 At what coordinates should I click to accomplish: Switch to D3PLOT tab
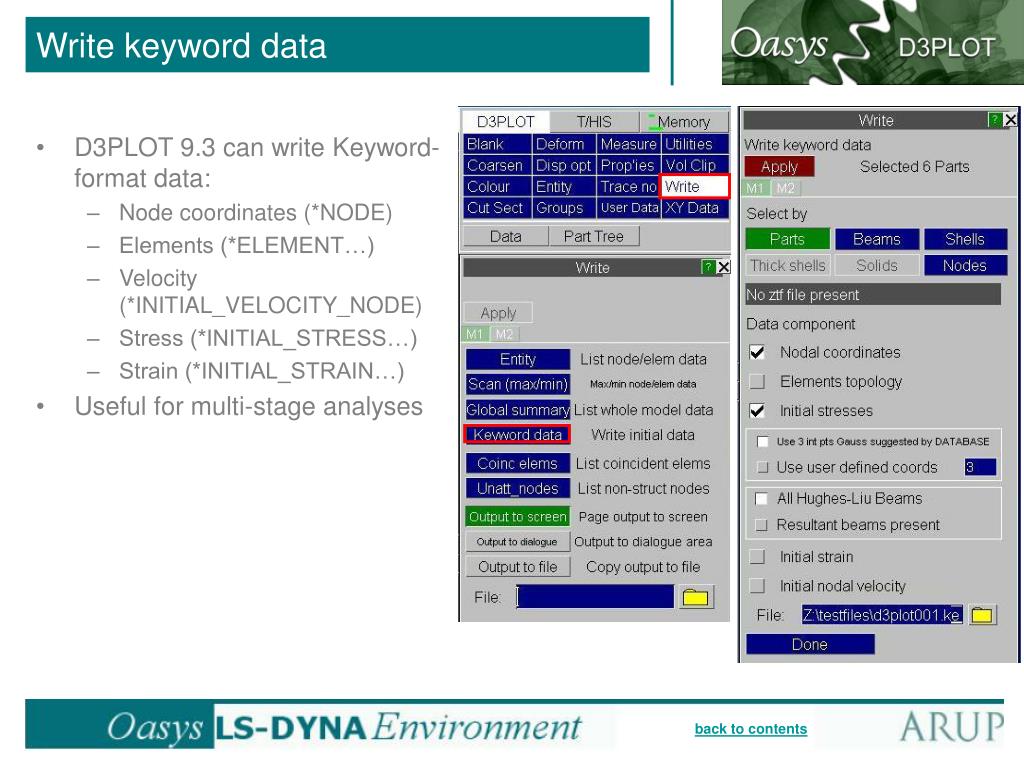point(505,122)
